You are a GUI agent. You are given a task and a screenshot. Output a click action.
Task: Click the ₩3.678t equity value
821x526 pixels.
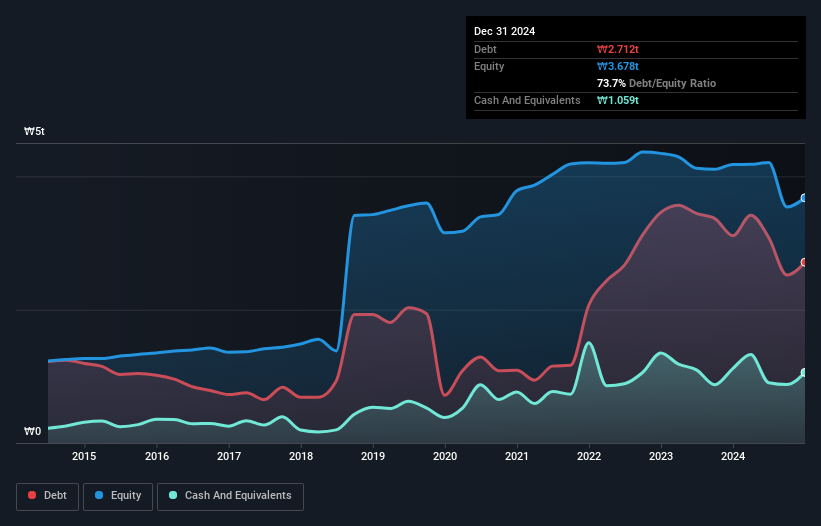618,66
